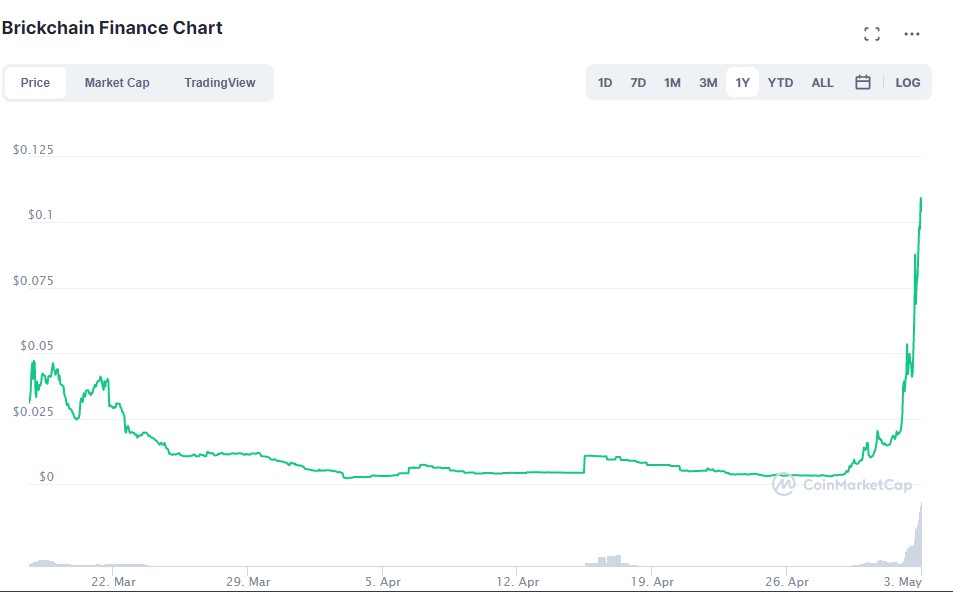This screenshot has width=953, height=592.
Task: Switch to the Price tab
Action: pyautogui.click(x=35, y=83)
